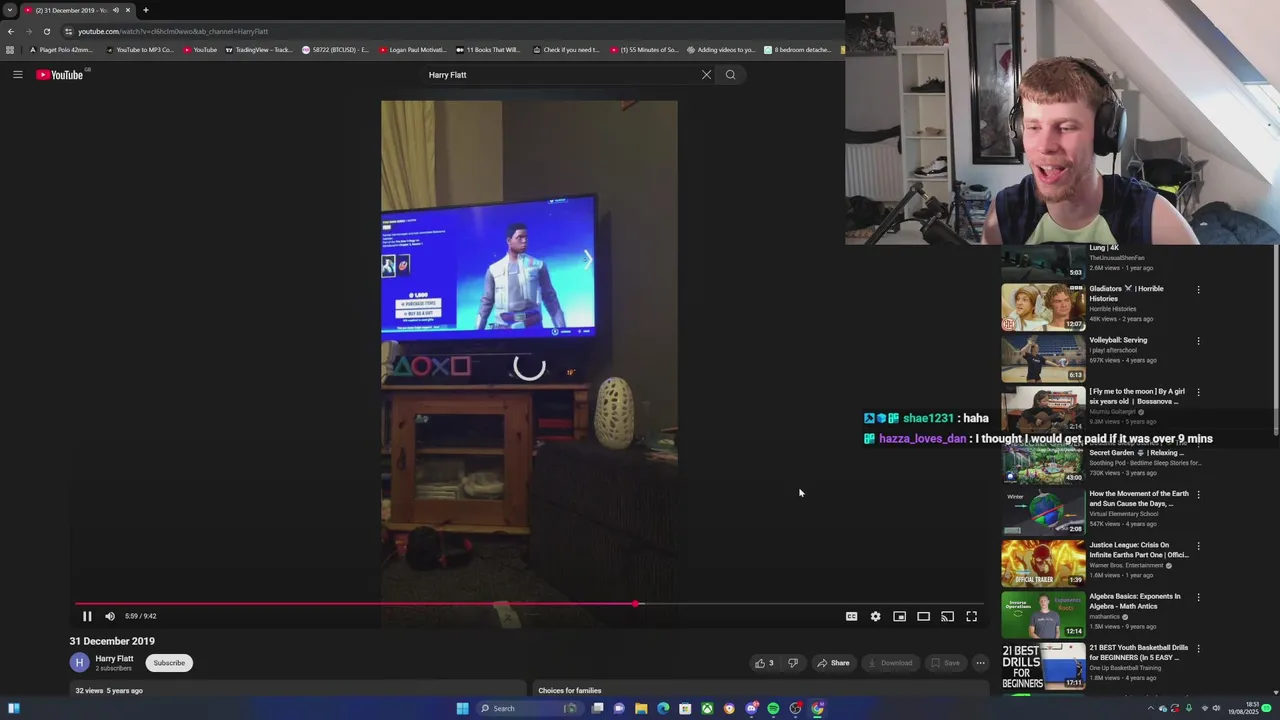
Task: Share the 31 December 2019 video
Action: [833, 663]
